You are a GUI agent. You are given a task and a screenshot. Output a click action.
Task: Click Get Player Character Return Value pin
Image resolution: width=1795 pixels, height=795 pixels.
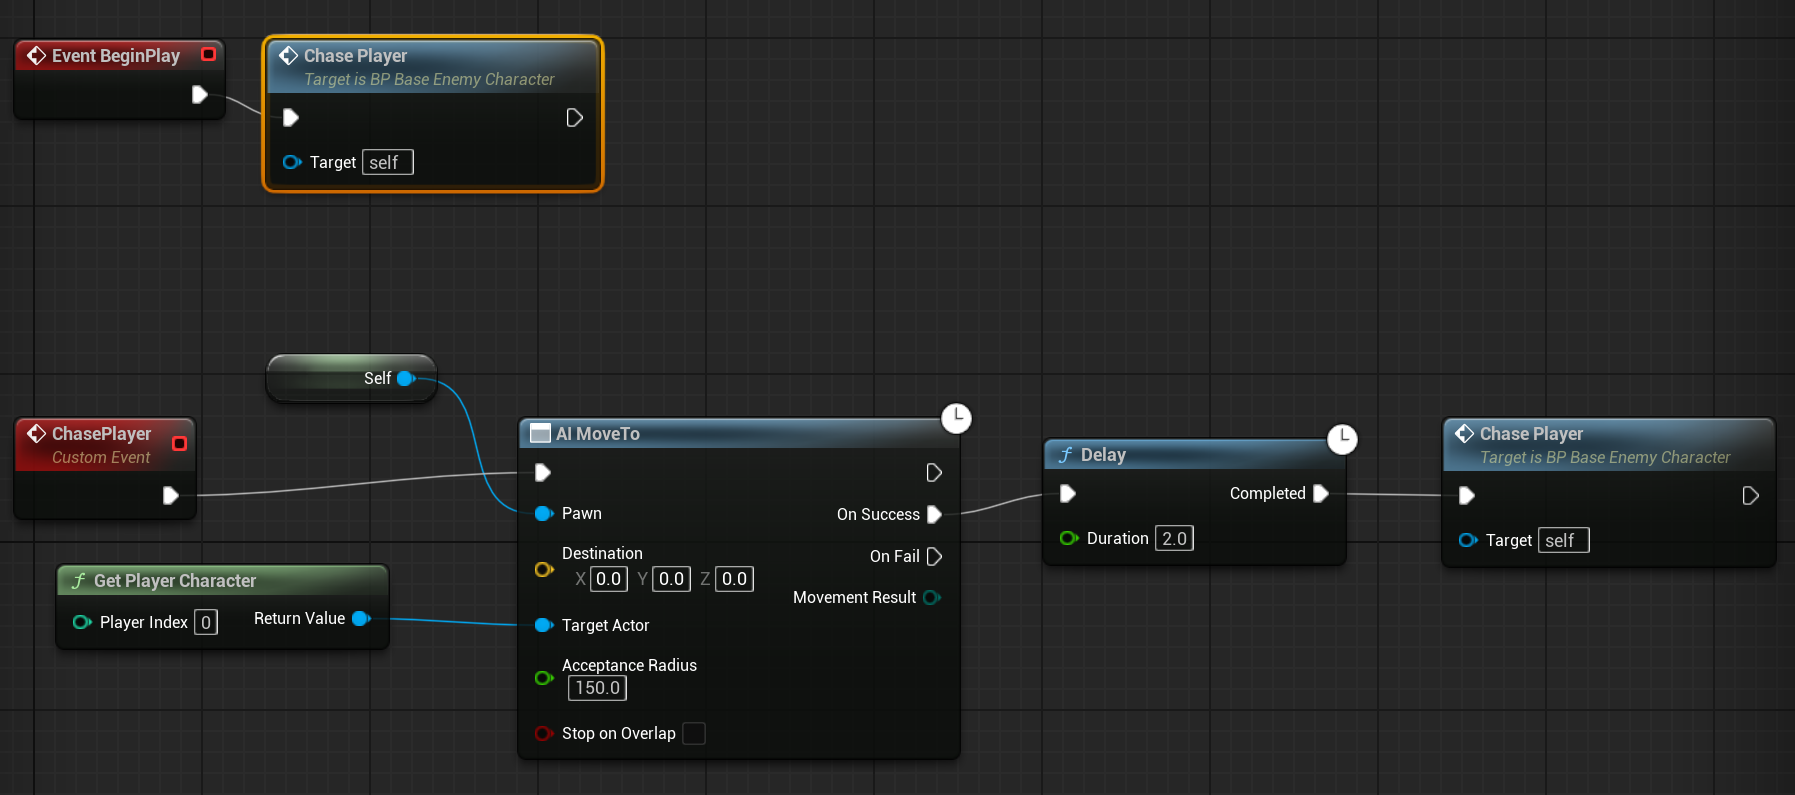(362, 618)
